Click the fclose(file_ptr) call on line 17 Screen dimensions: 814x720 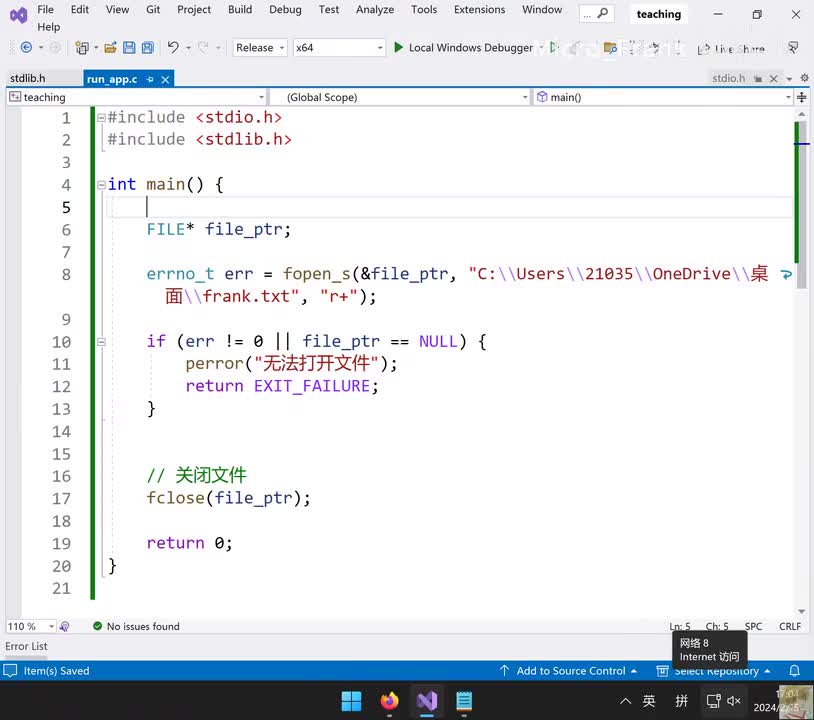(x=228, y=498)
